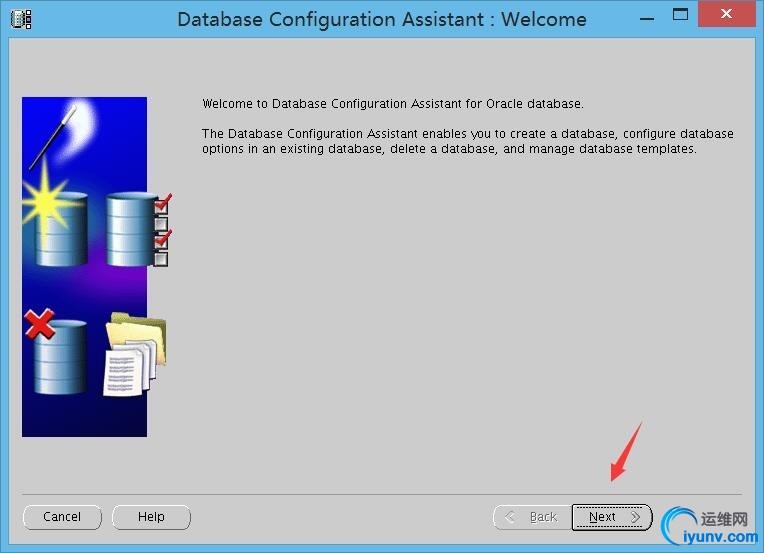Open the Help button

pos(152,517)
